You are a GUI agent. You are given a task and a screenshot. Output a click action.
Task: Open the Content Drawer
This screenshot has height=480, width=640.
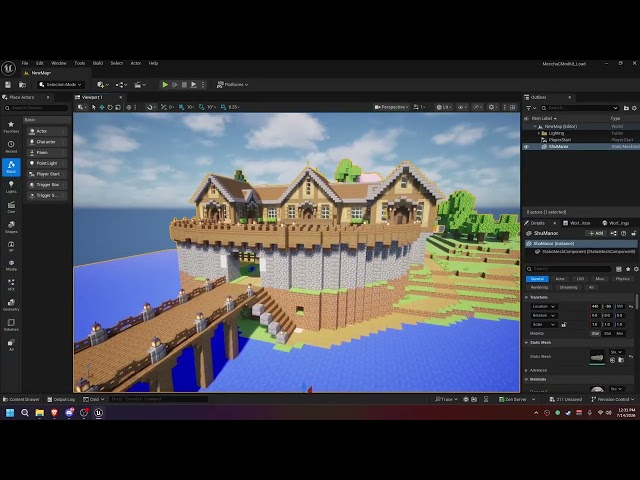(21, 399)
